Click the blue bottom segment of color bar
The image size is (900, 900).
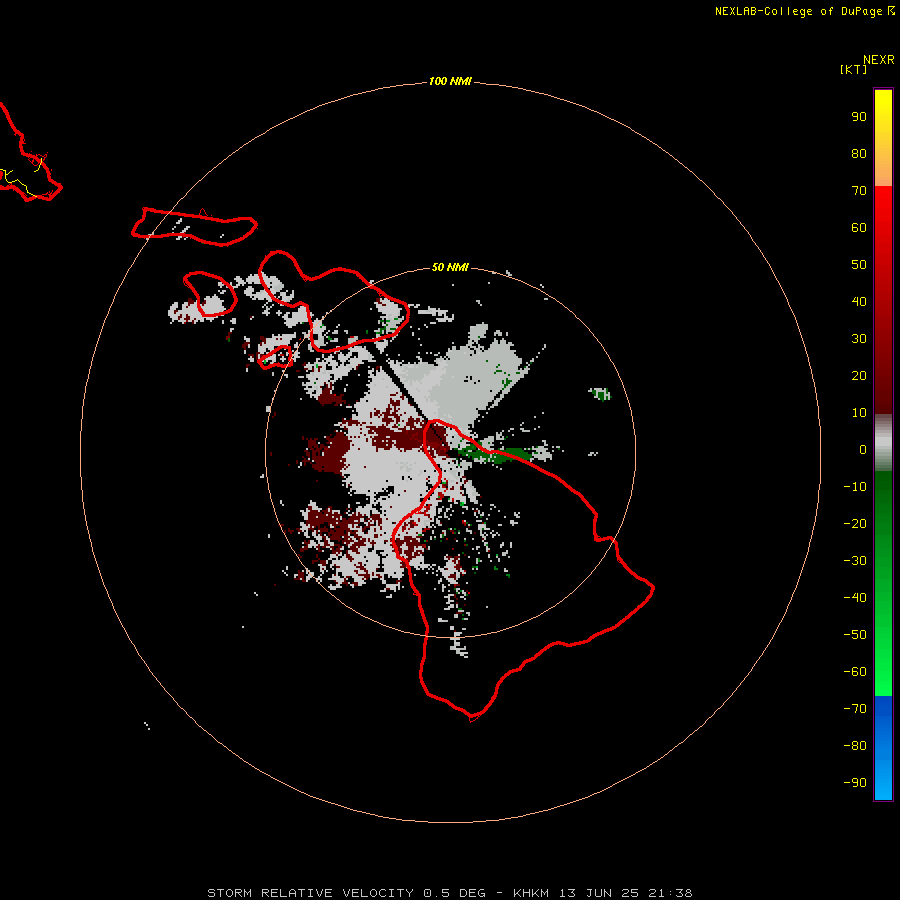pos(883,748)
